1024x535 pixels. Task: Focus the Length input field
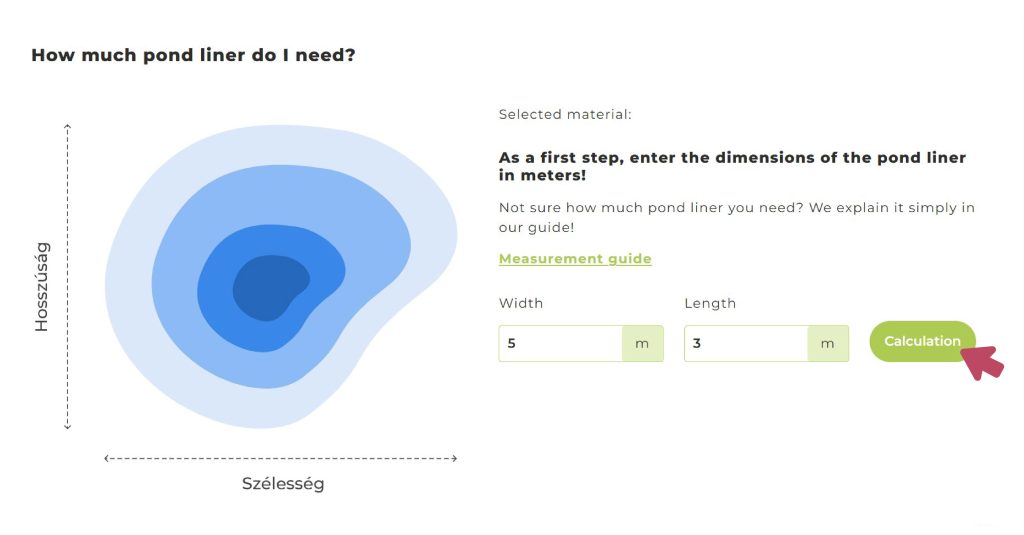tap(745, 343)
